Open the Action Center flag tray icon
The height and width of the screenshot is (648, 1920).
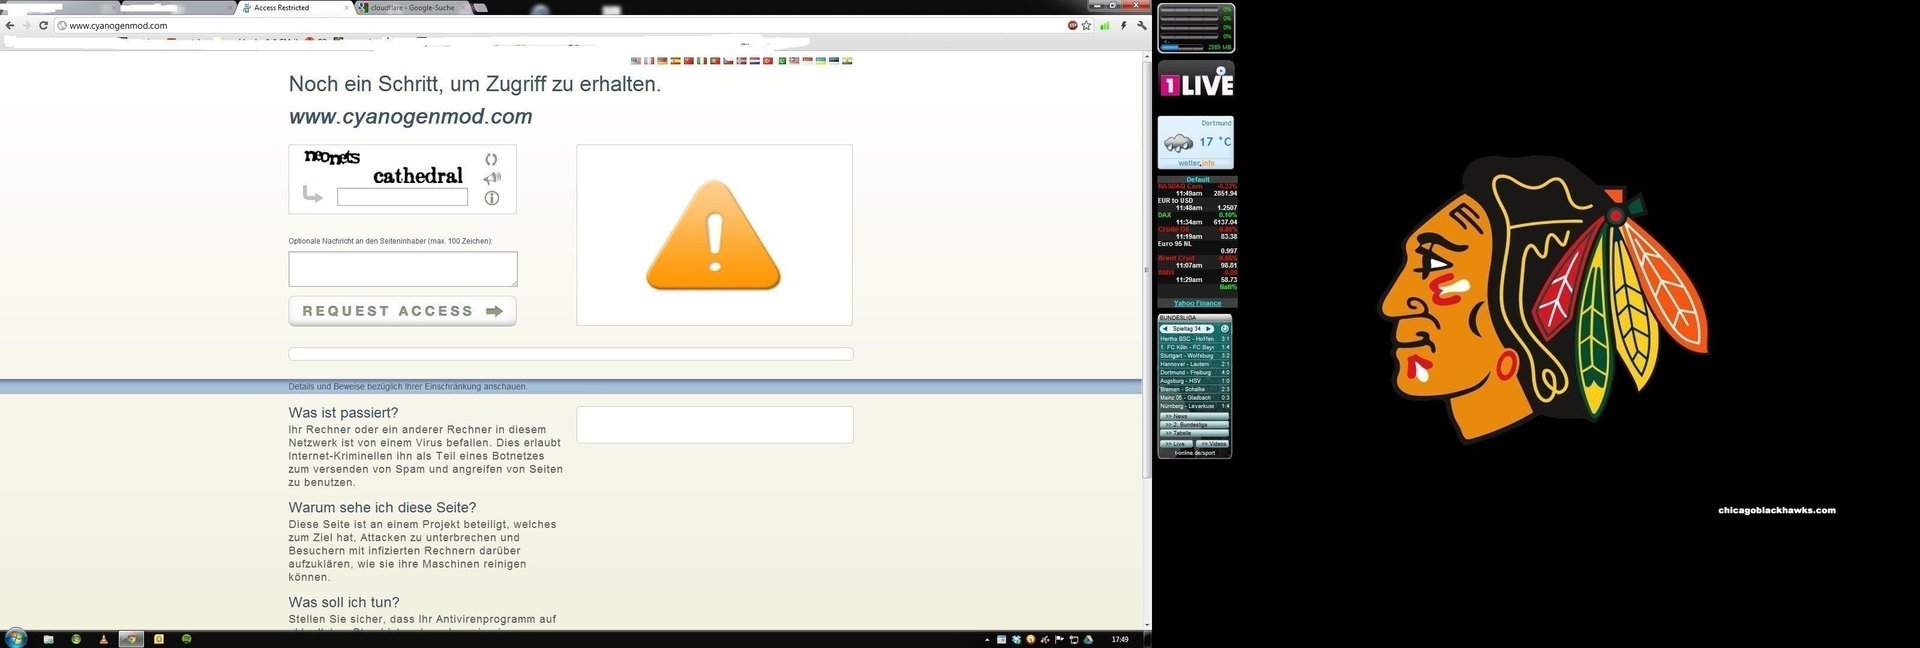tap(1059, 640)
